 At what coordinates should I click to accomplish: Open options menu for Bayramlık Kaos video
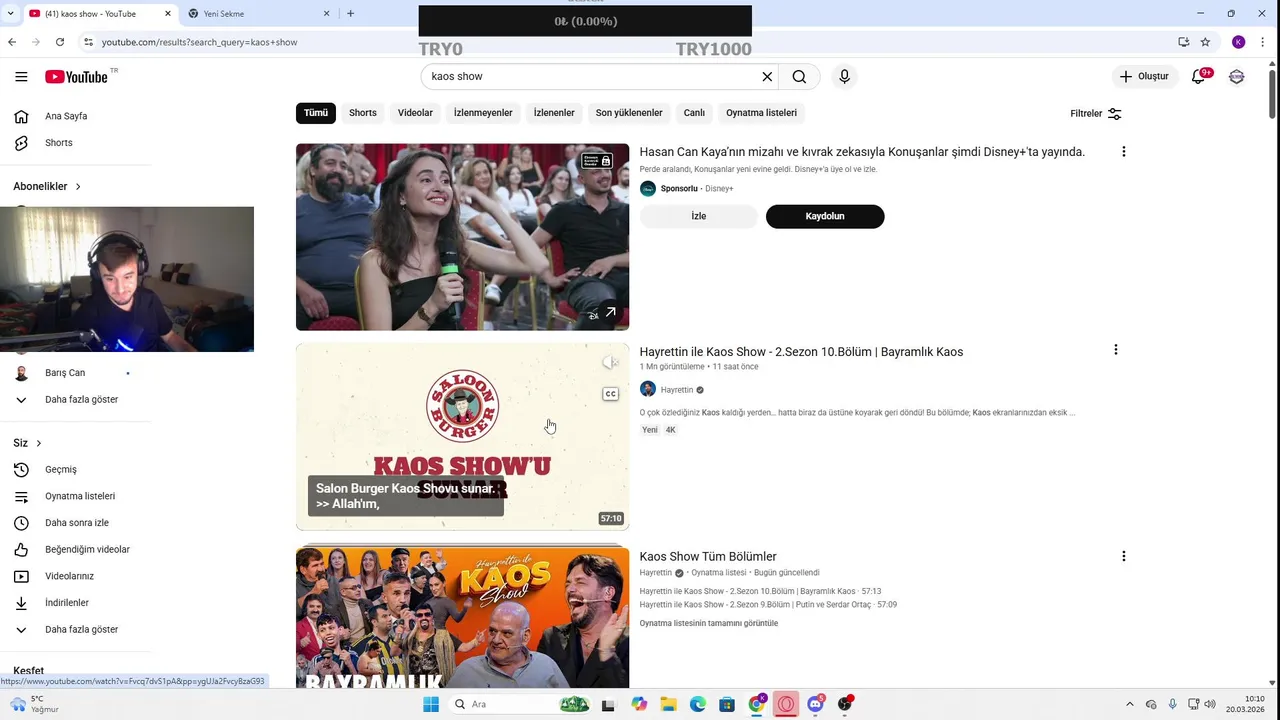coord(1115,350)
